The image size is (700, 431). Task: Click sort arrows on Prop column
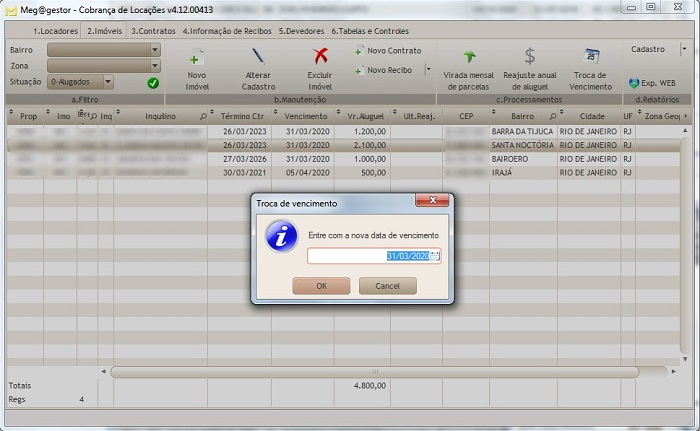[x=11, y=112]
